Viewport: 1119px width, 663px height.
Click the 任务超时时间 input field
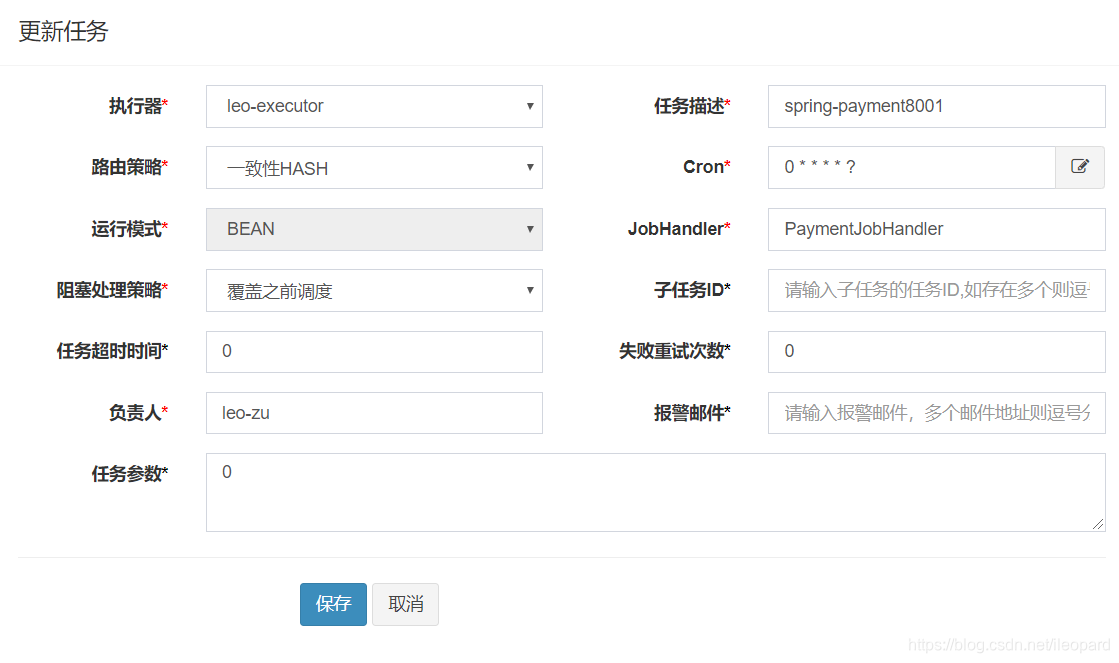click(374, 352)
